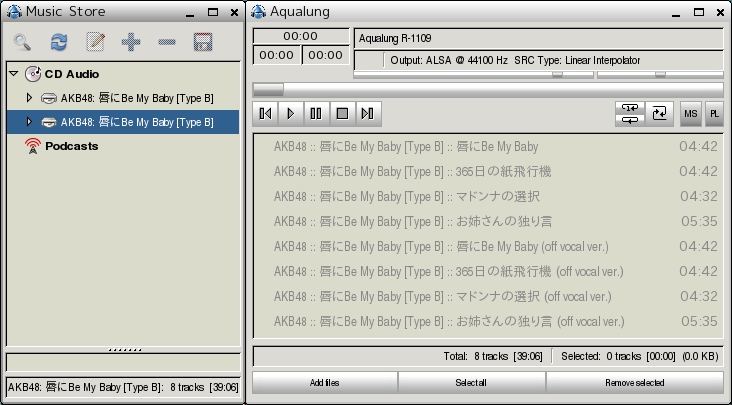Maximize the Aqualung window
This screenshot has height=405, width=732.
pyautogui.click(x=698, y=13)
